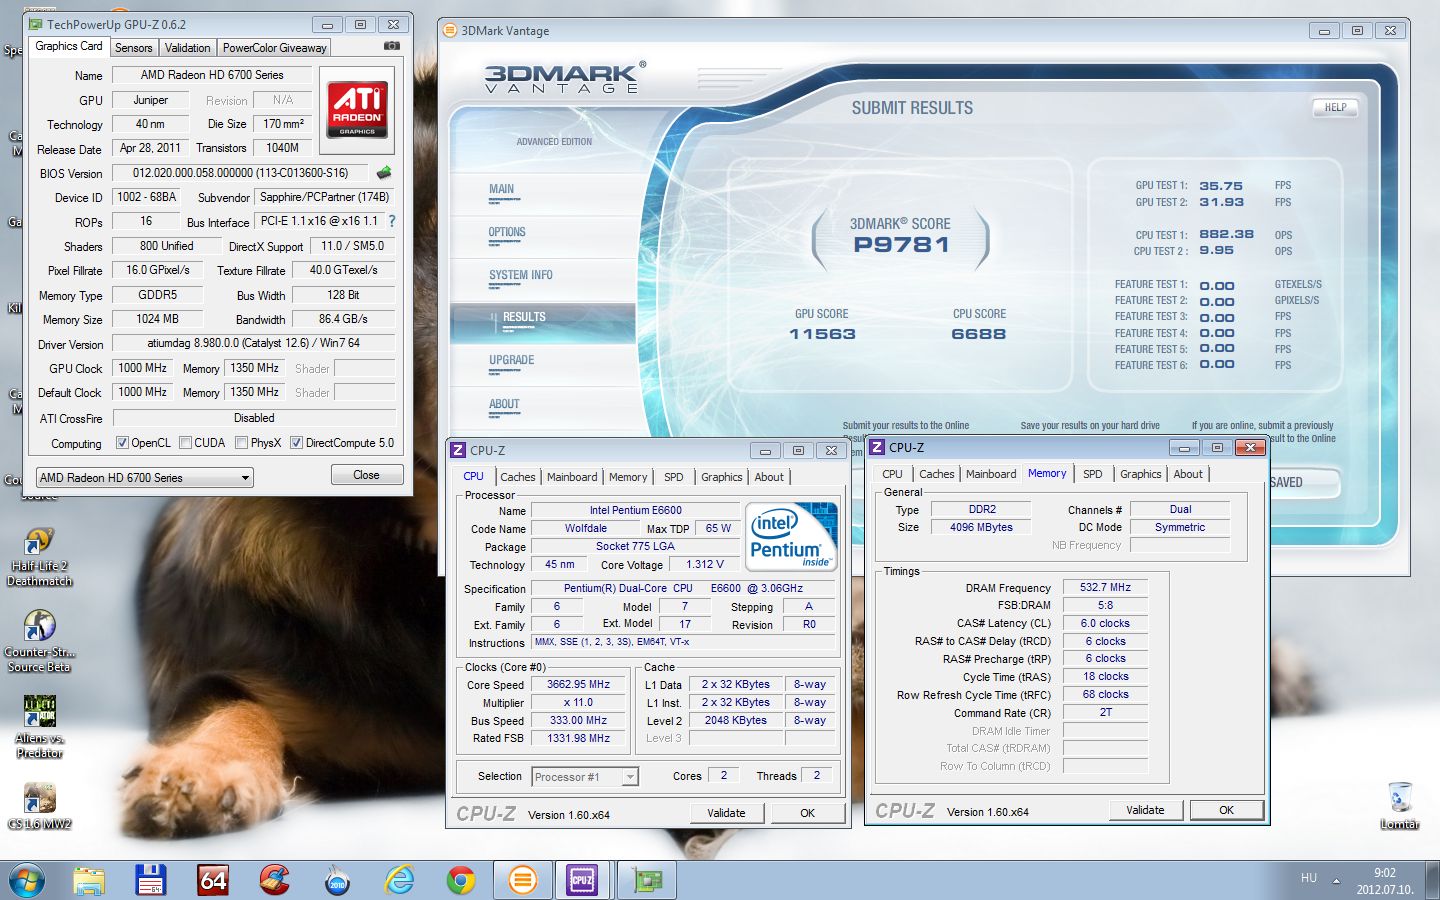Open the Mainboard tab in left CPU-Z window

(572, 477)
